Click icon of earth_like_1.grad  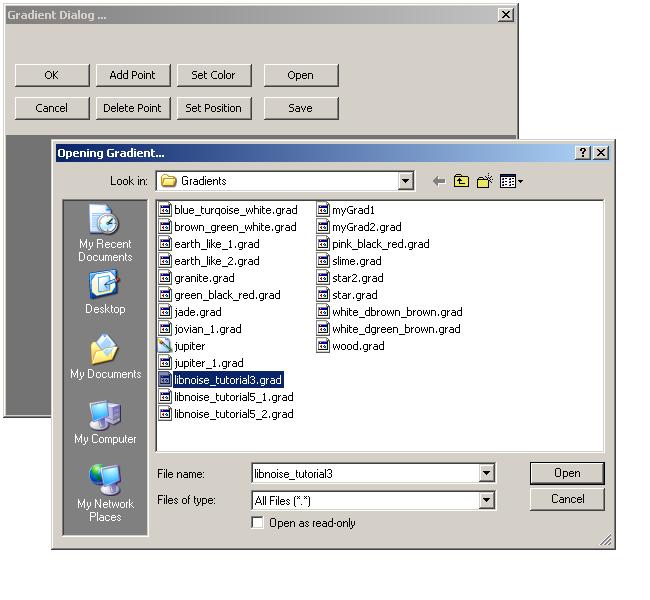(x=165, y=244)
